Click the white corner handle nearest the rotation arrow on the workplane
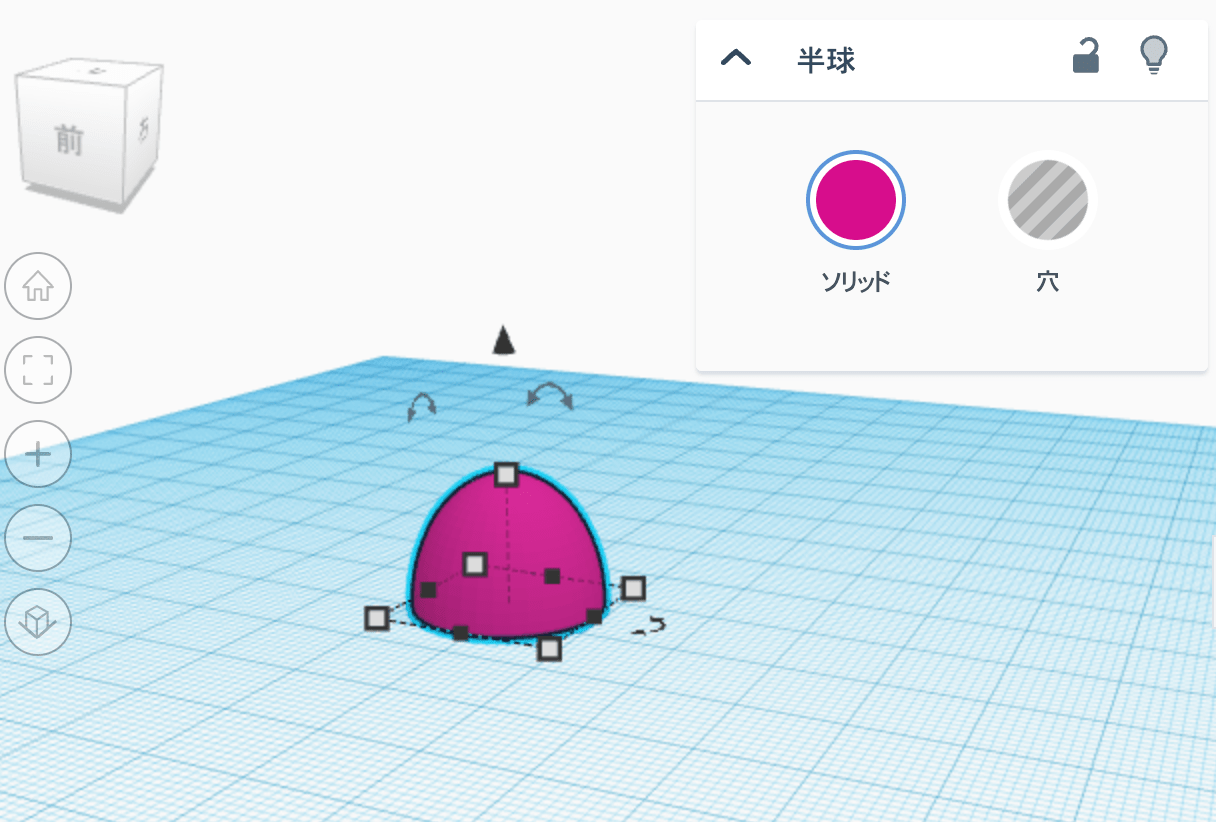Screen dimensions: 1216x822 [x=633, y=588]
